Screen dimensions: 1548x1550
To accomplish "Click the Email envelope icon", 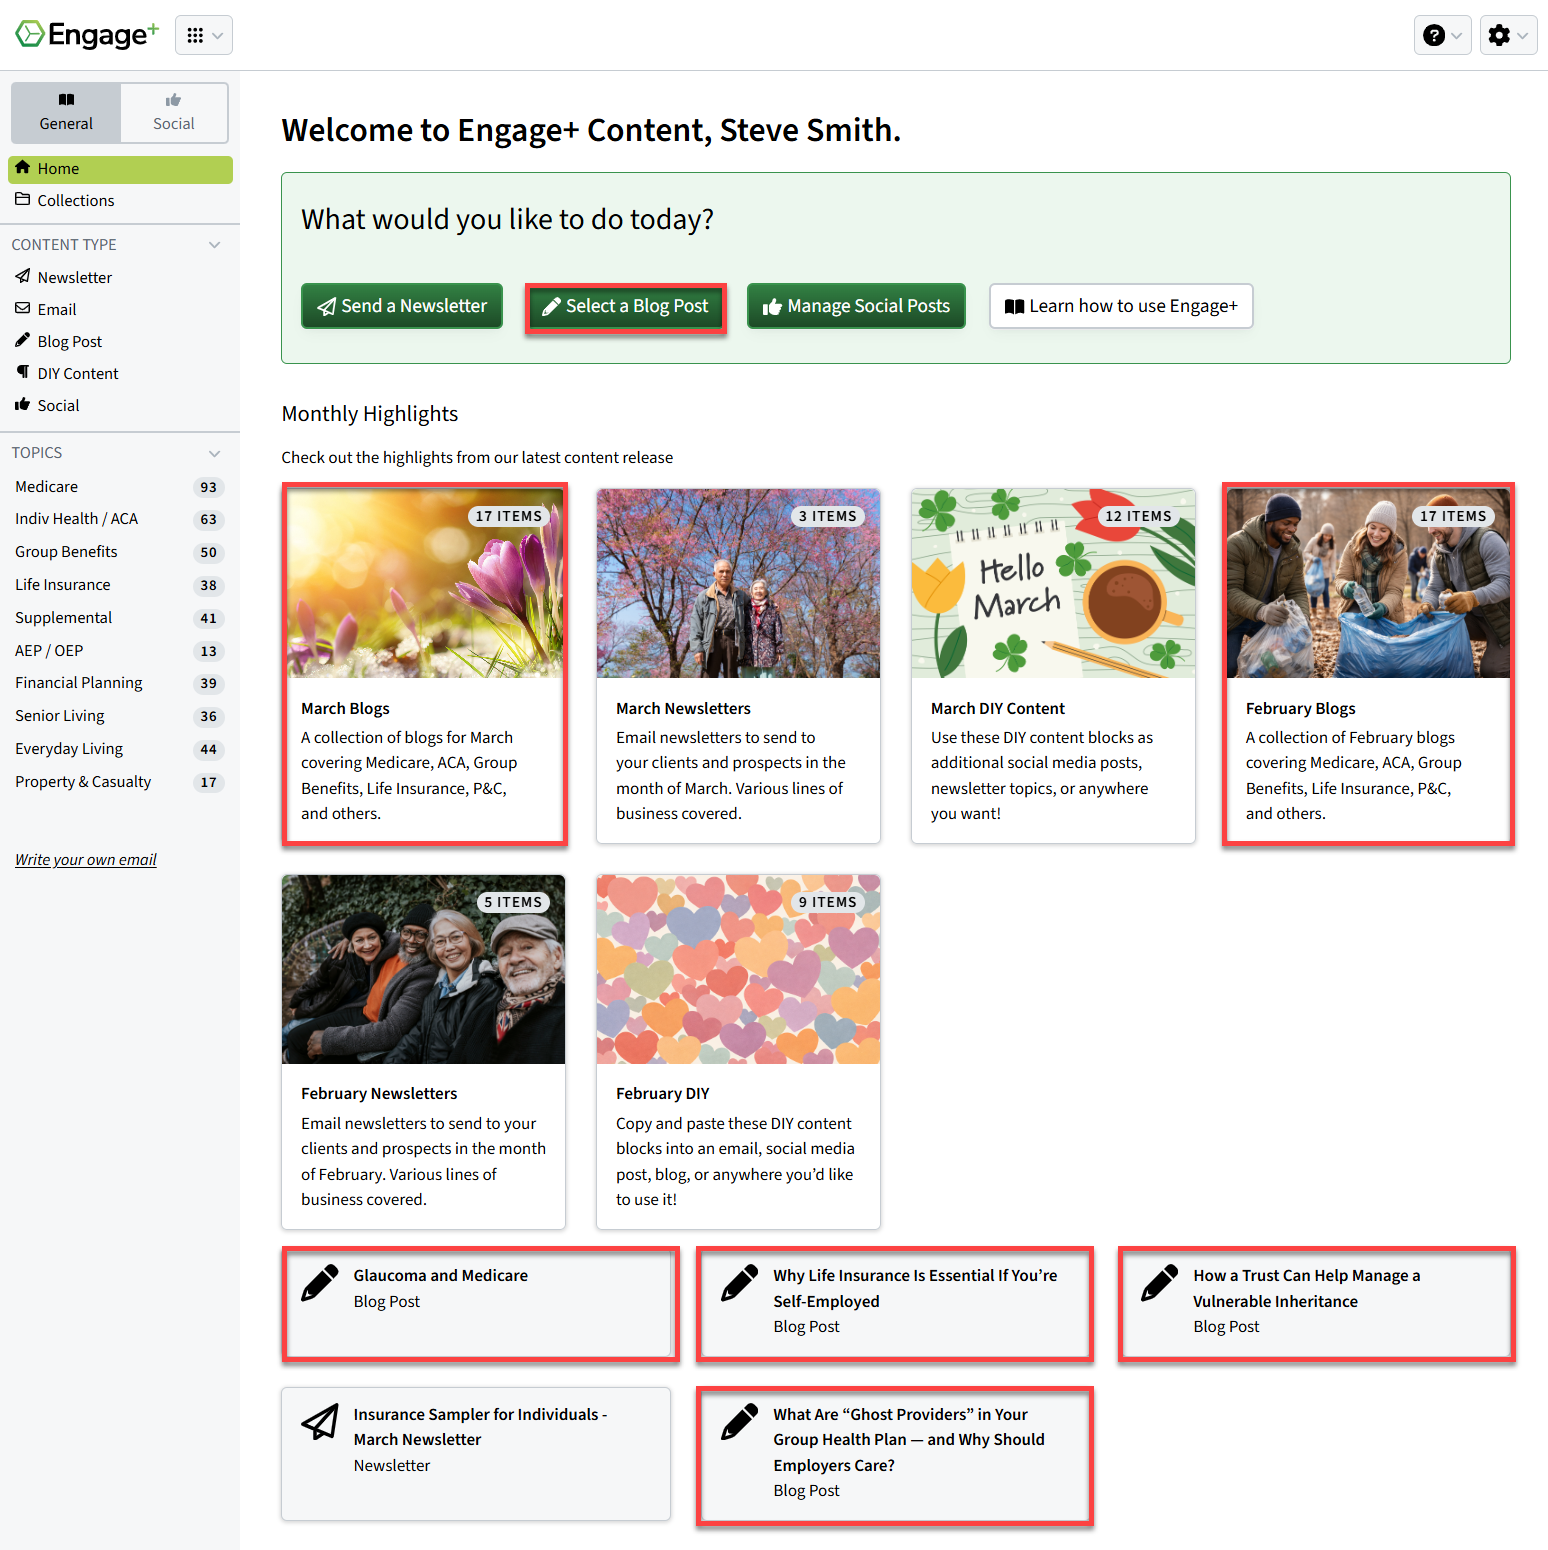I will click(22, 308).
